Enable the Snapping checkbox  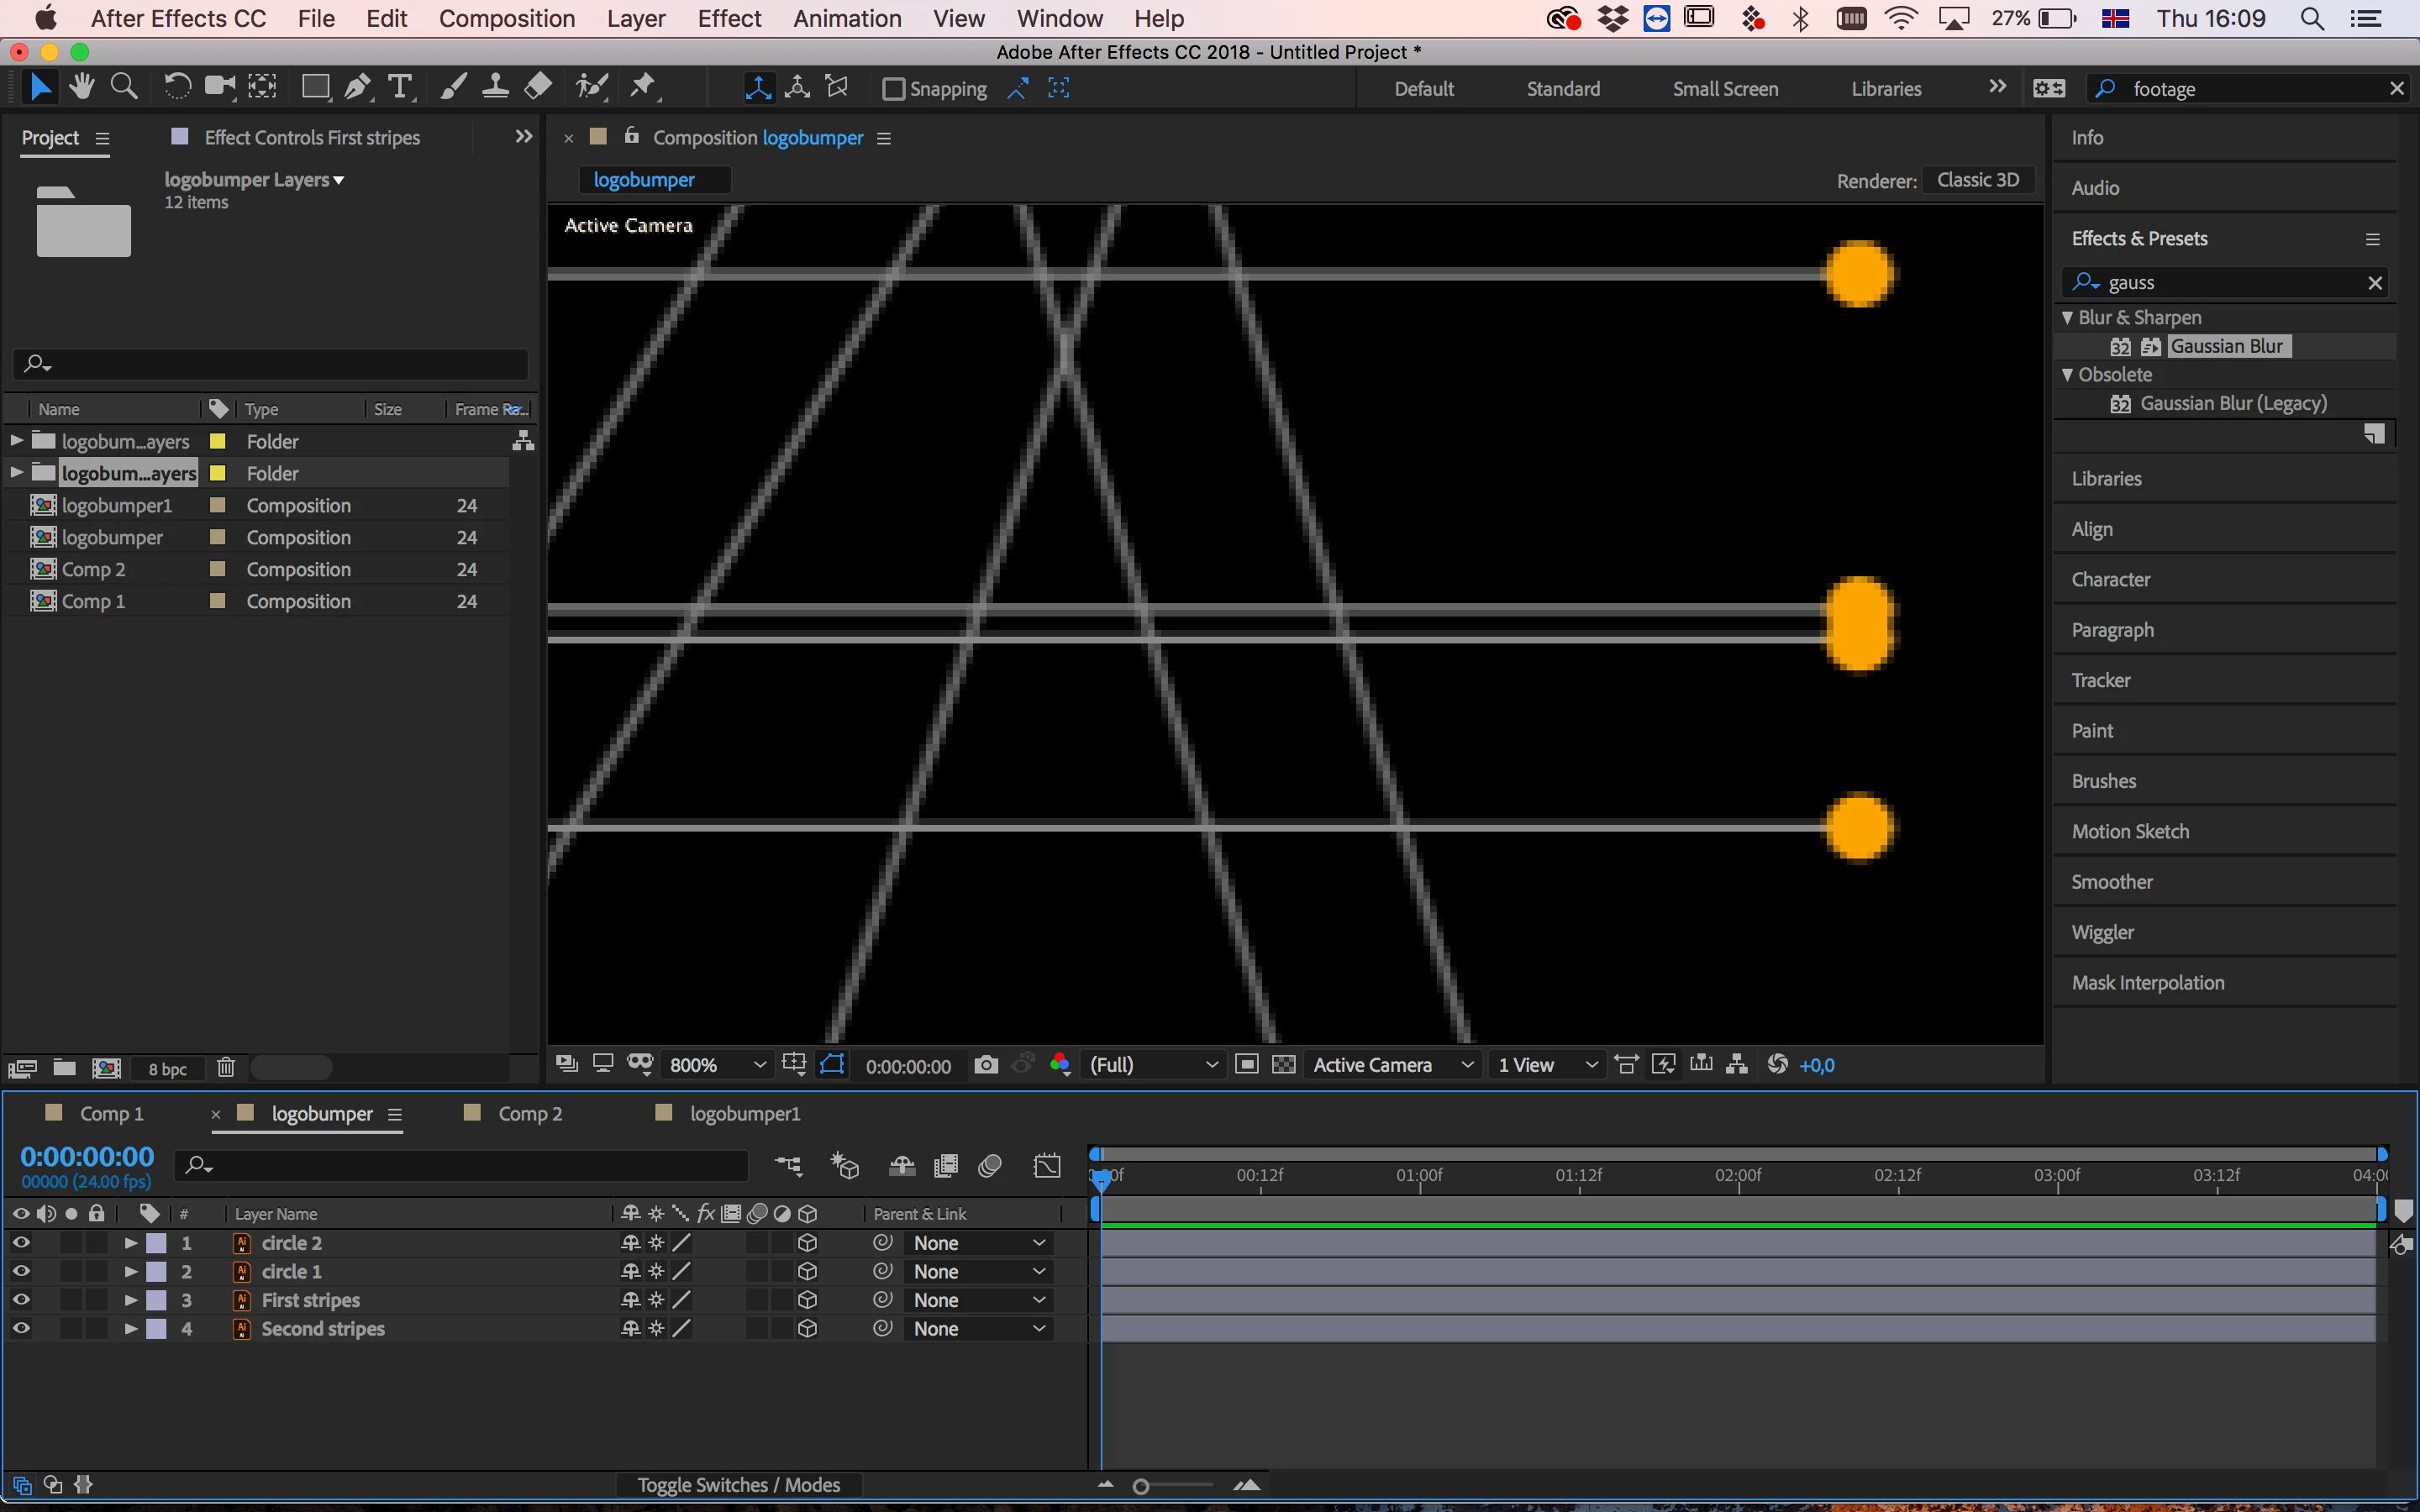893,89
